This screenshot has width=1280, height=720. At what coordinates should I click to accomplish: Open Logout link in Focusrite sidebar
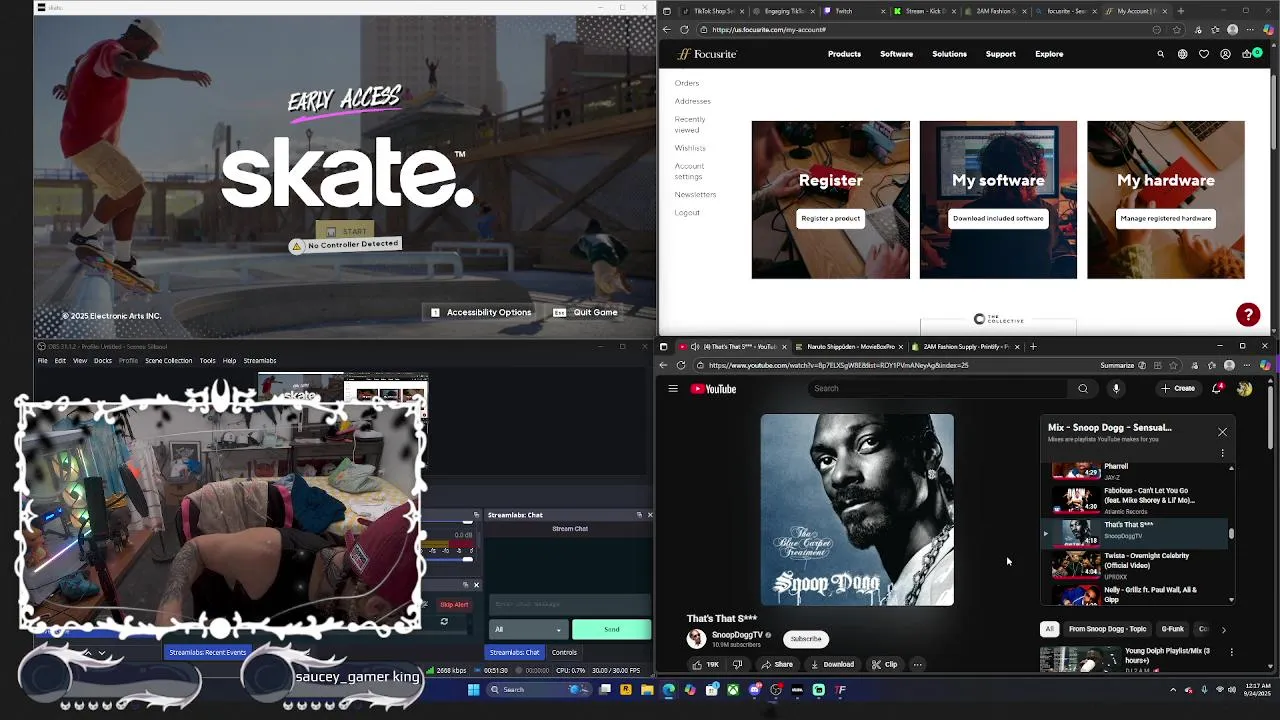tap(687, 212)
